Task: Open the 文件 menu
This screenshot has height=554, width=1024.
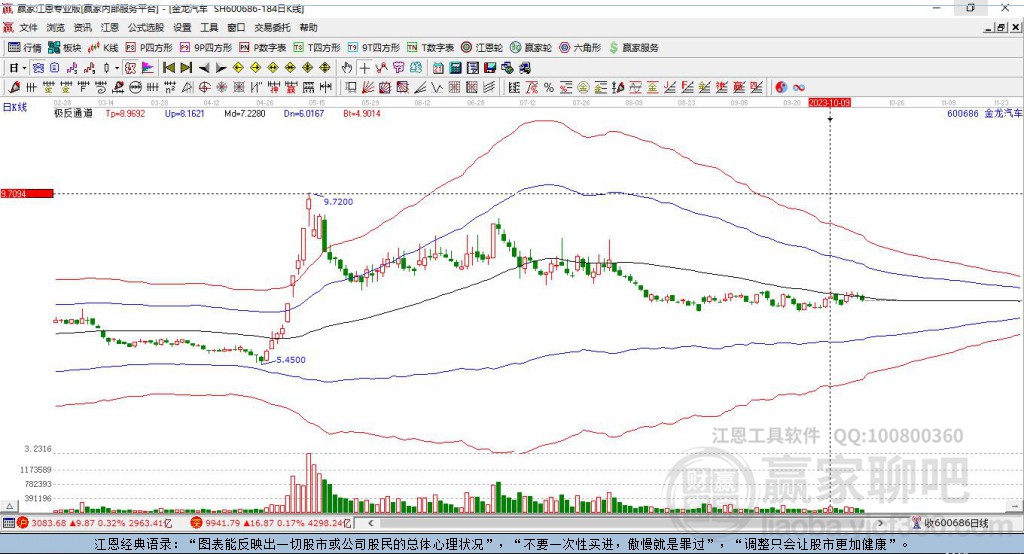Action: (29, 27)
